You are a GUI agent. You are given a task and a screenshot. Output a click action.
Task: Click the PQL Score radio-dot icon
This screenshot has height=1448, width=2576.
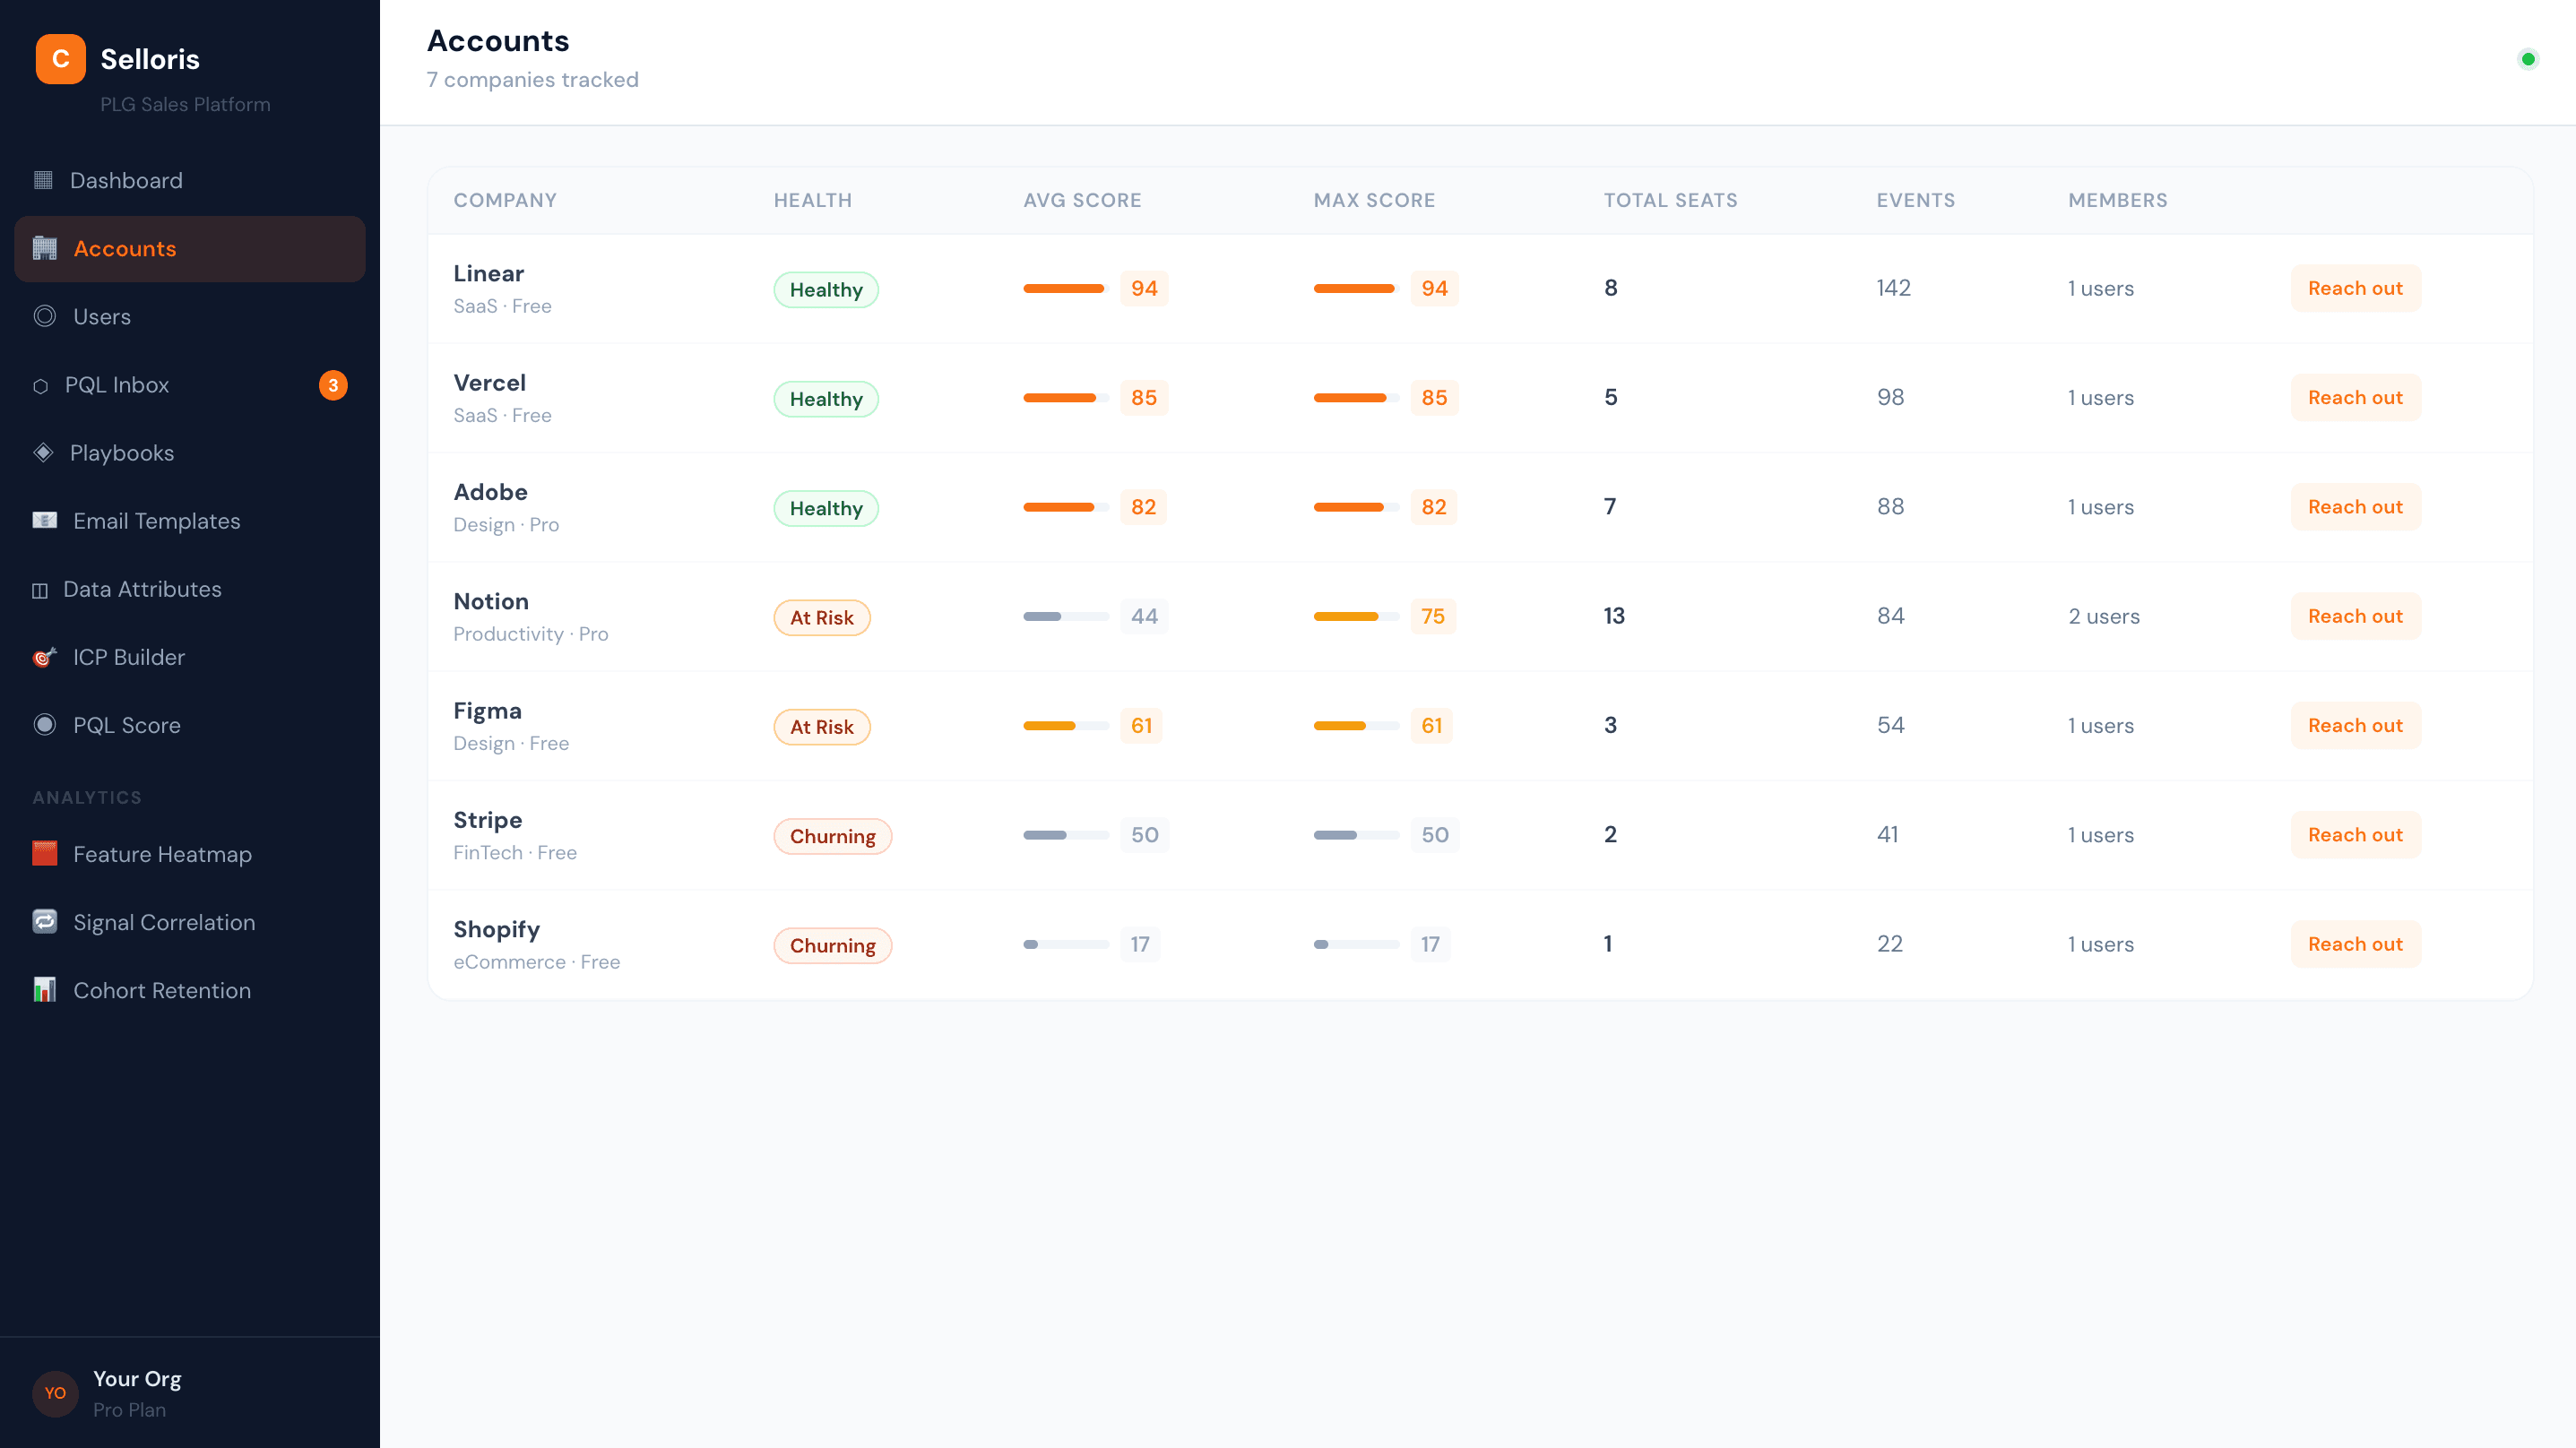point(45,724)
